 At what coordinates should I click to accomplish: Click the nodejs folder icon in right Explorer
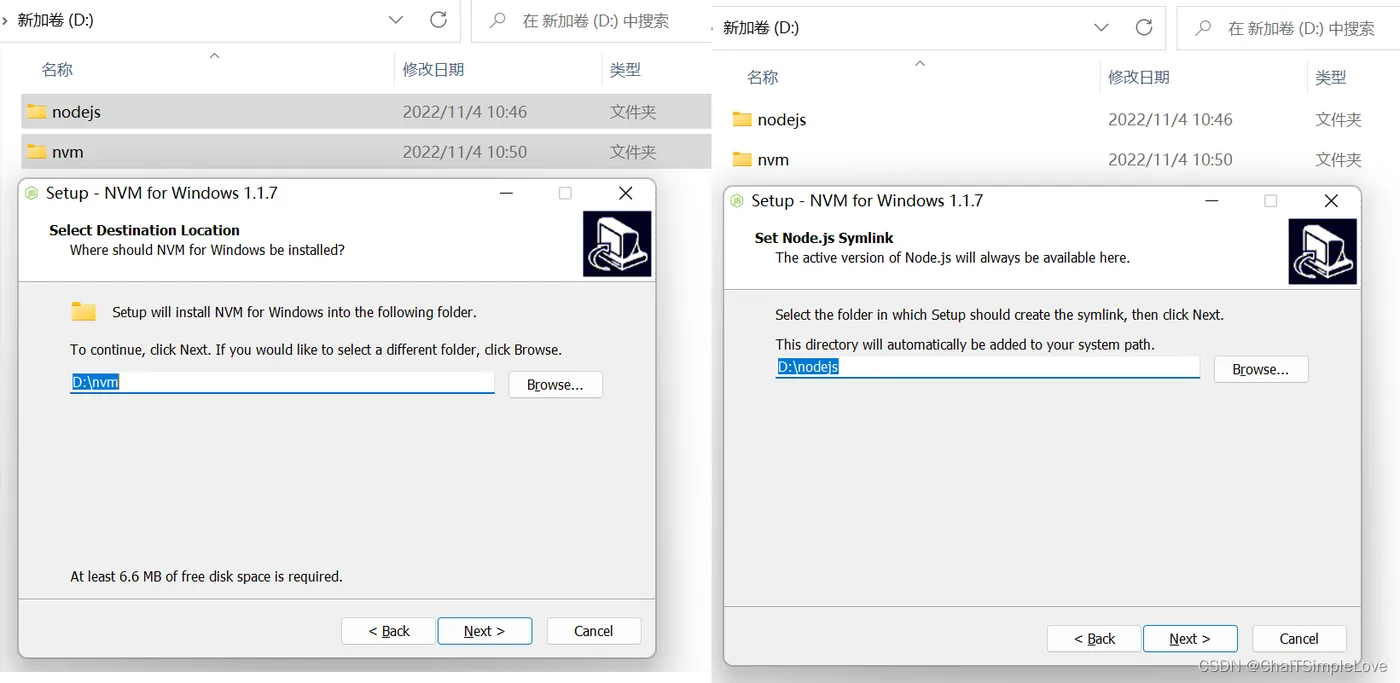tap(742, 119)
